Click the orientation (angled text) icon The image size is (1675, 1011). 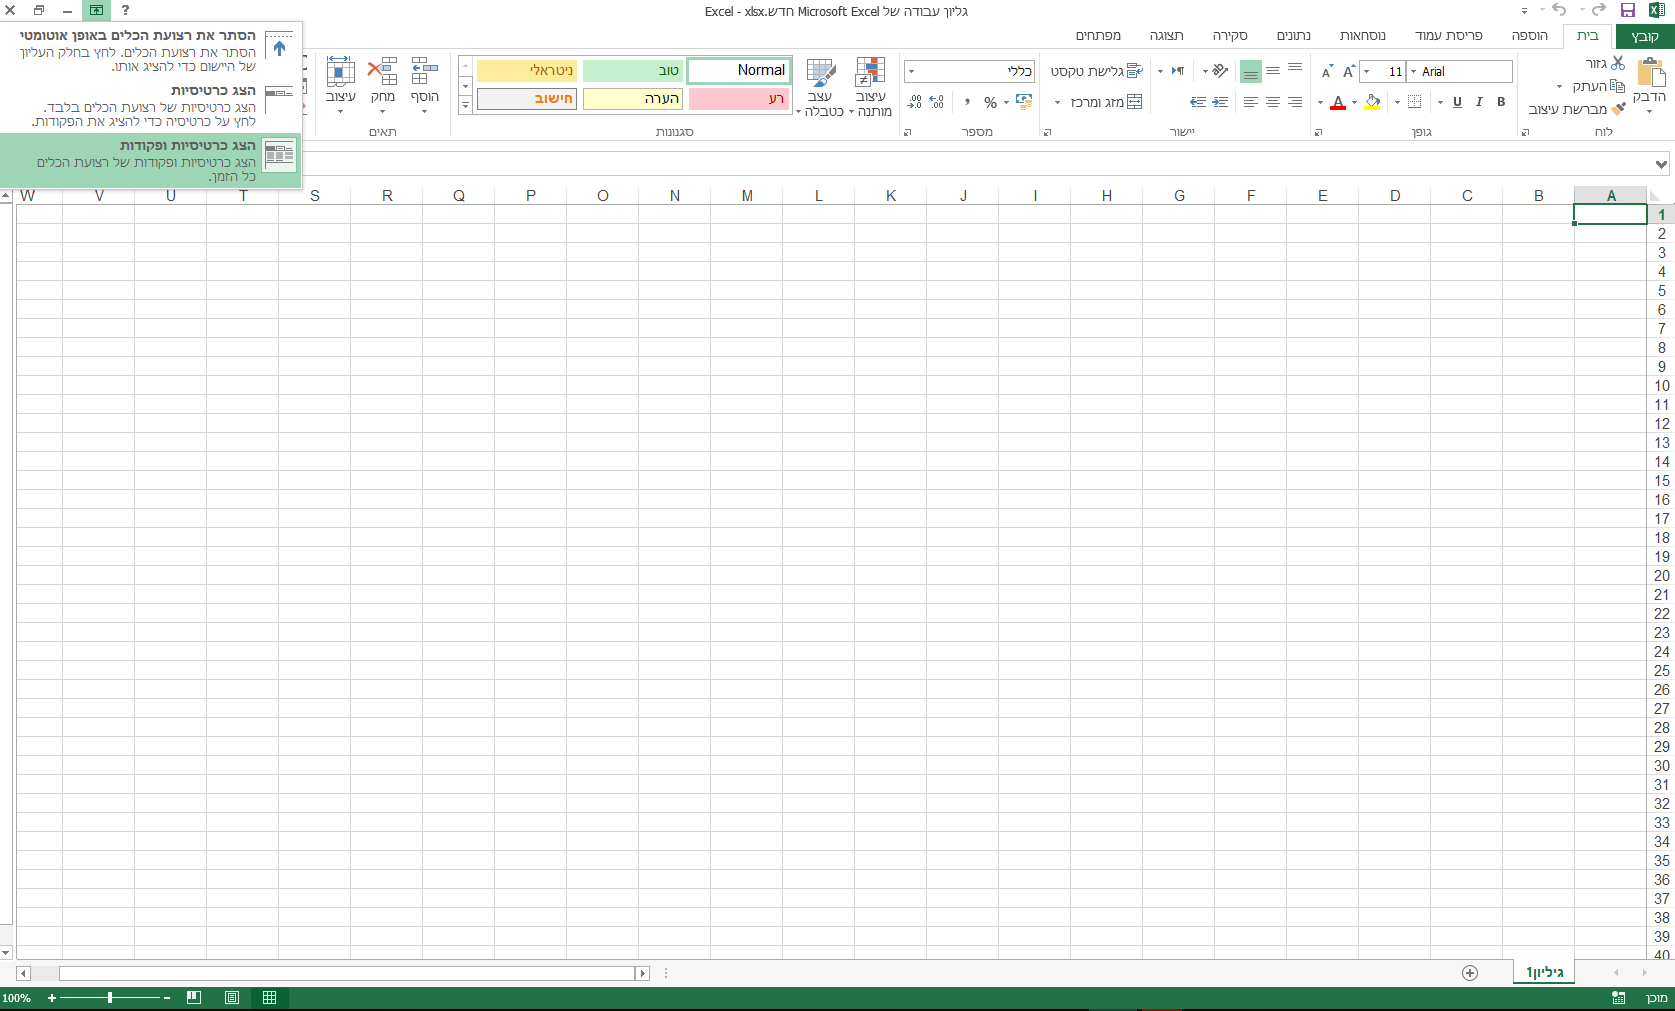click(x=1220, y=71)
